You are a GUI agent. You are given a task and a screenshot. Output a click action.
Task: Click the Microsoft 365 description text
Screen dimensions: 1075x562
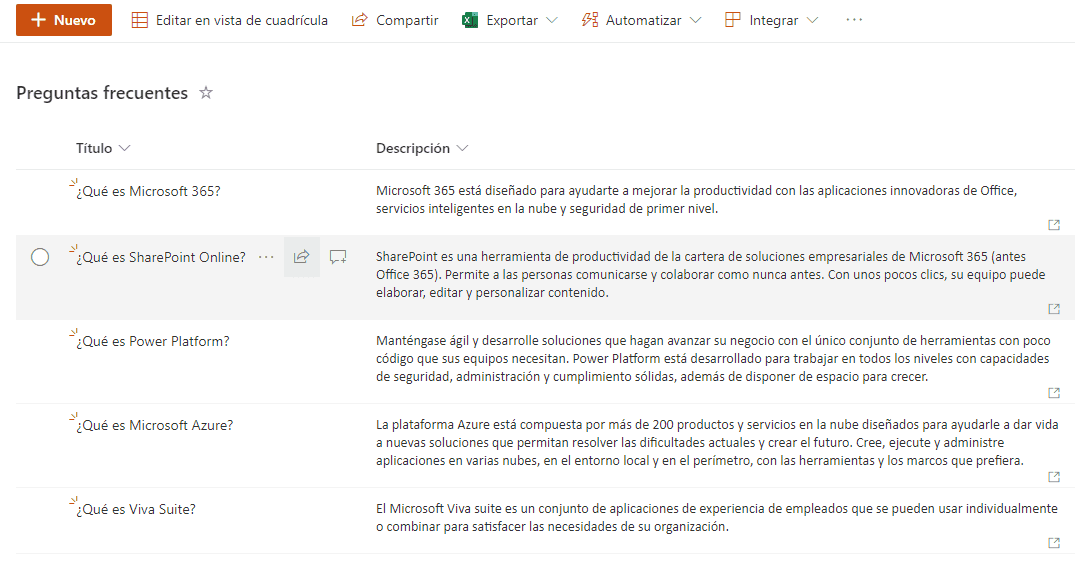[x=697, y=199]
